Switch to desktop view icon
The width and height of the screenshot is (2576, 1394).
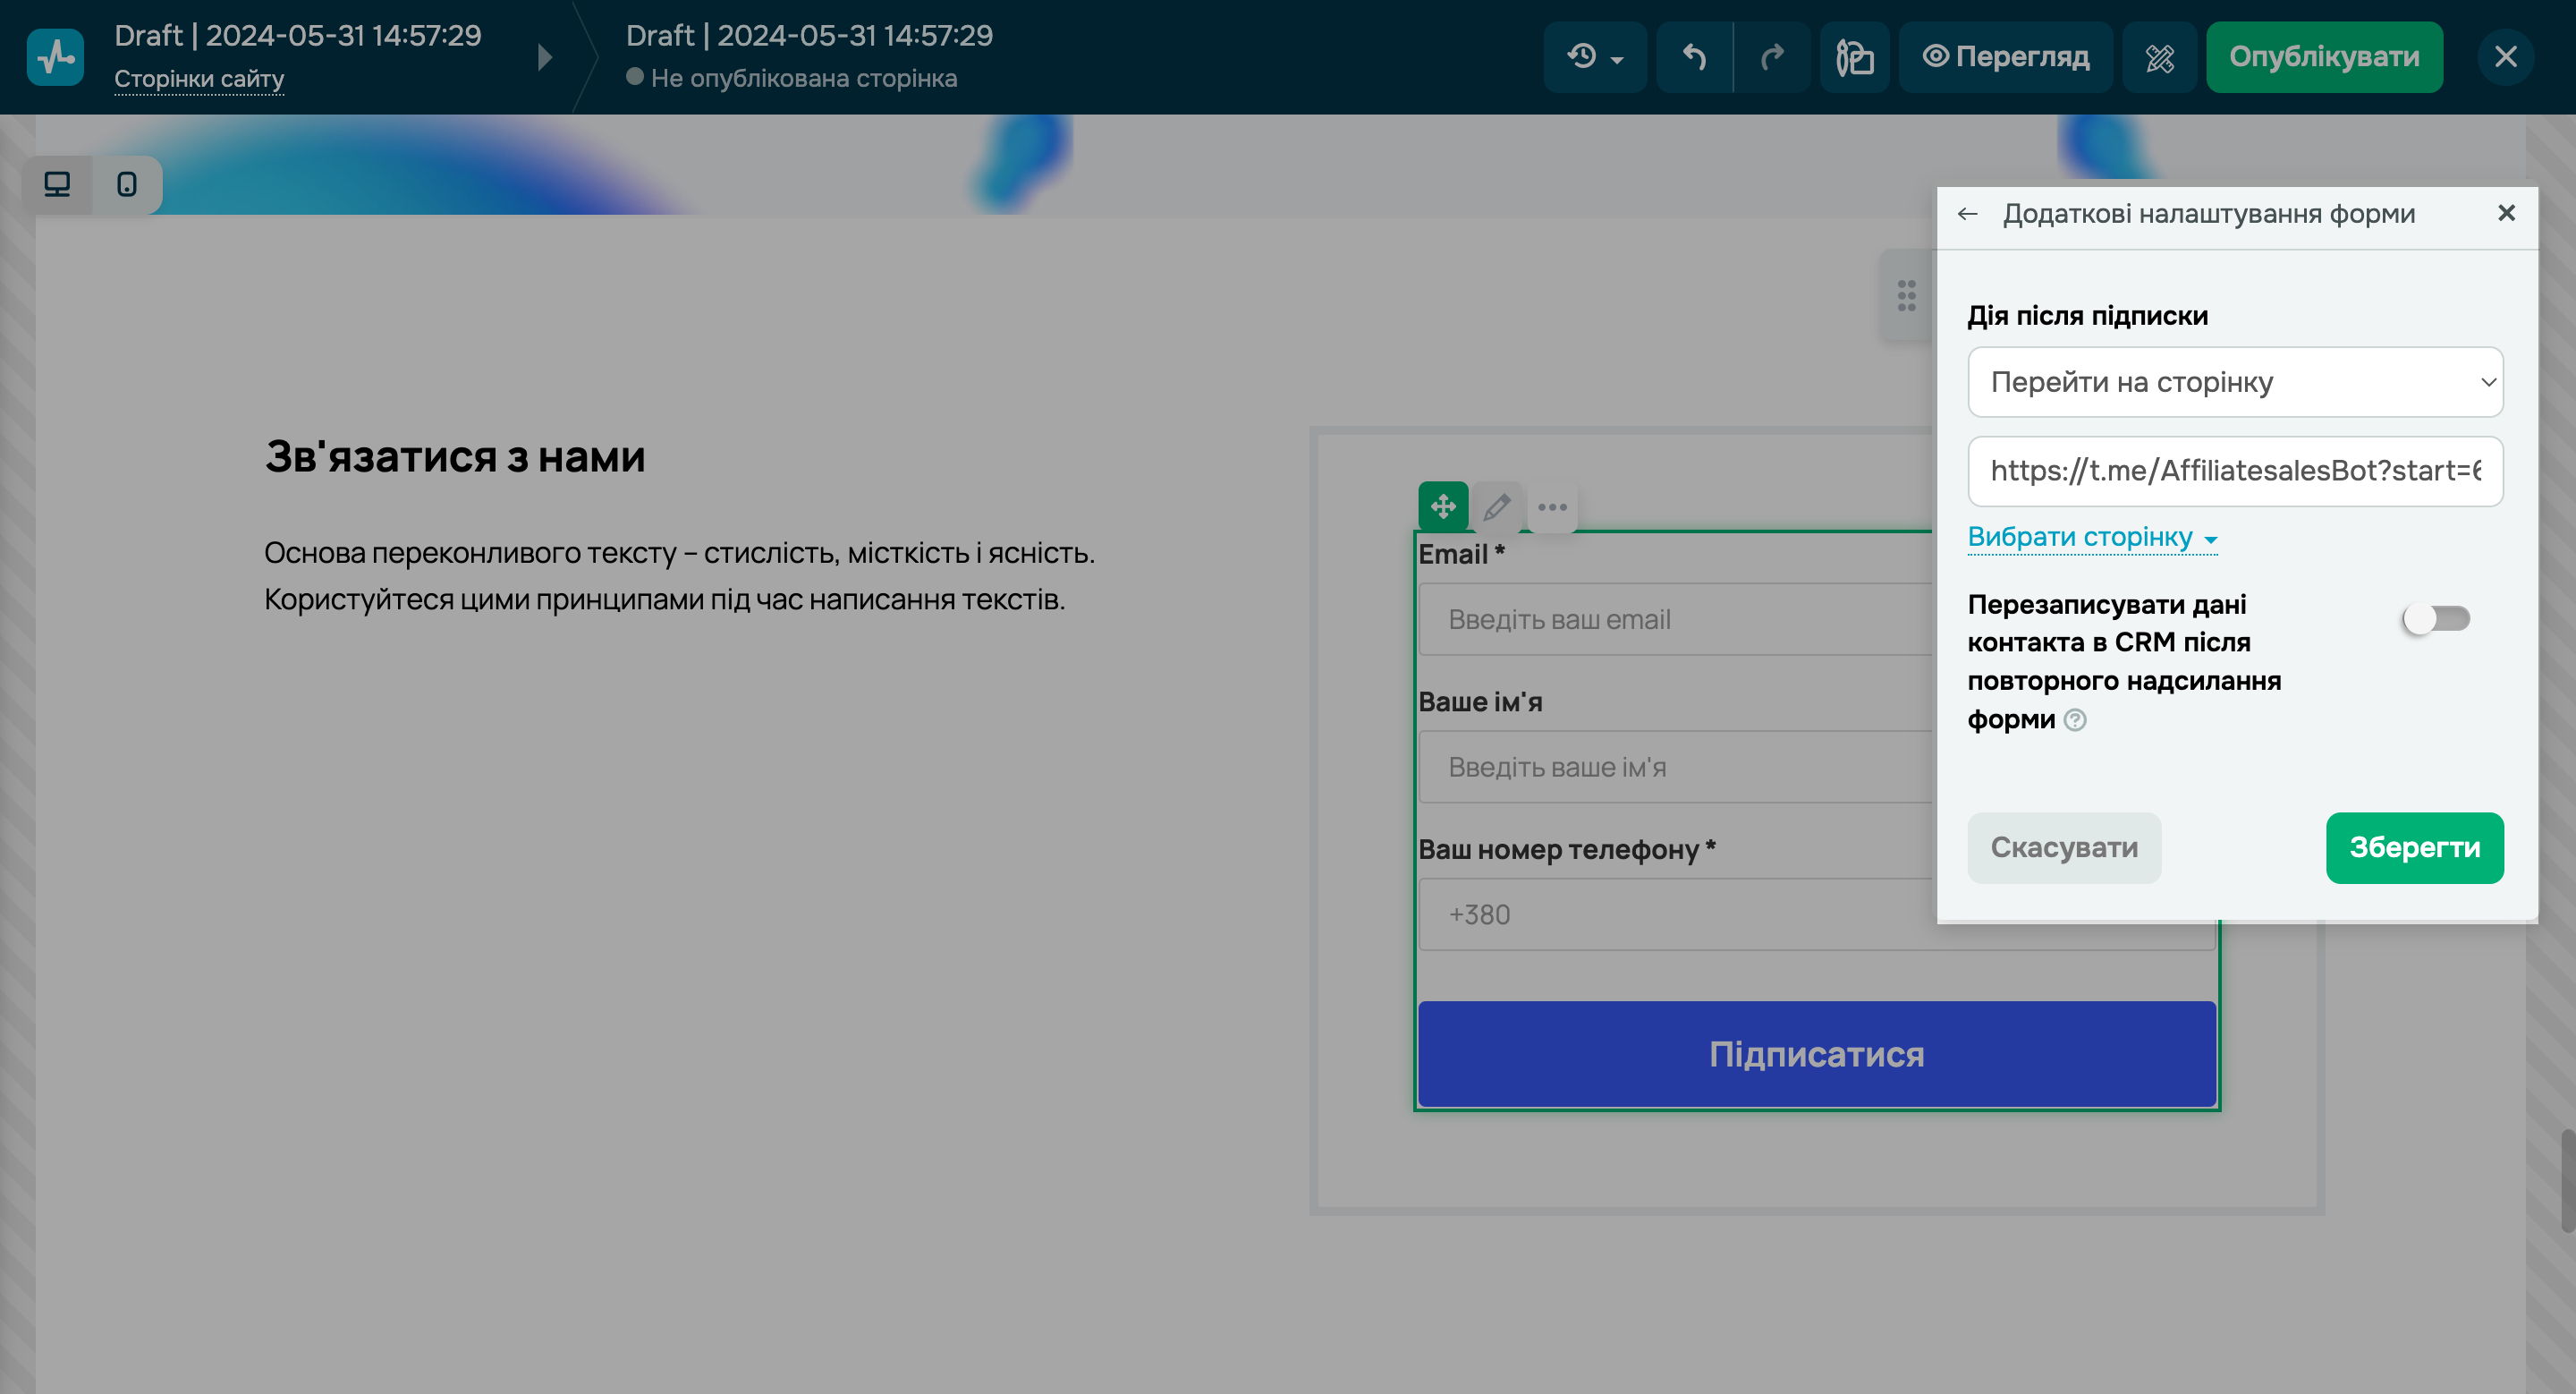coord(57,184)
